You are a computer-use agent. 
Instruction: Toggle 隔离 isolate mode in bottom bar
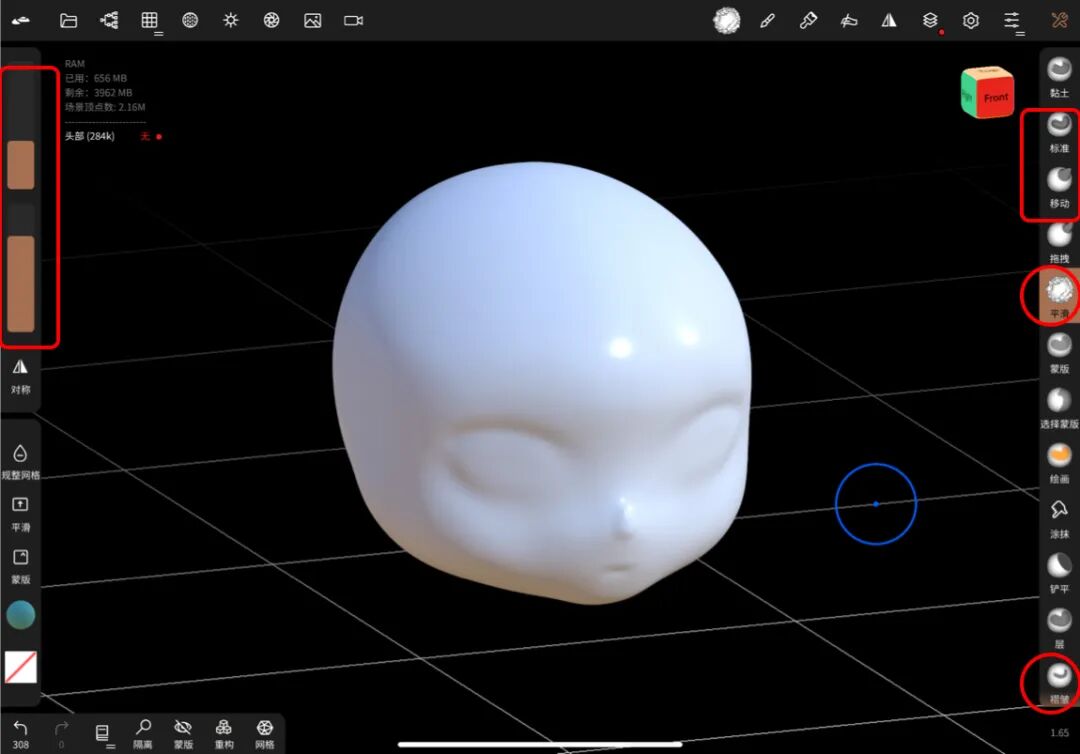(143, 734)
